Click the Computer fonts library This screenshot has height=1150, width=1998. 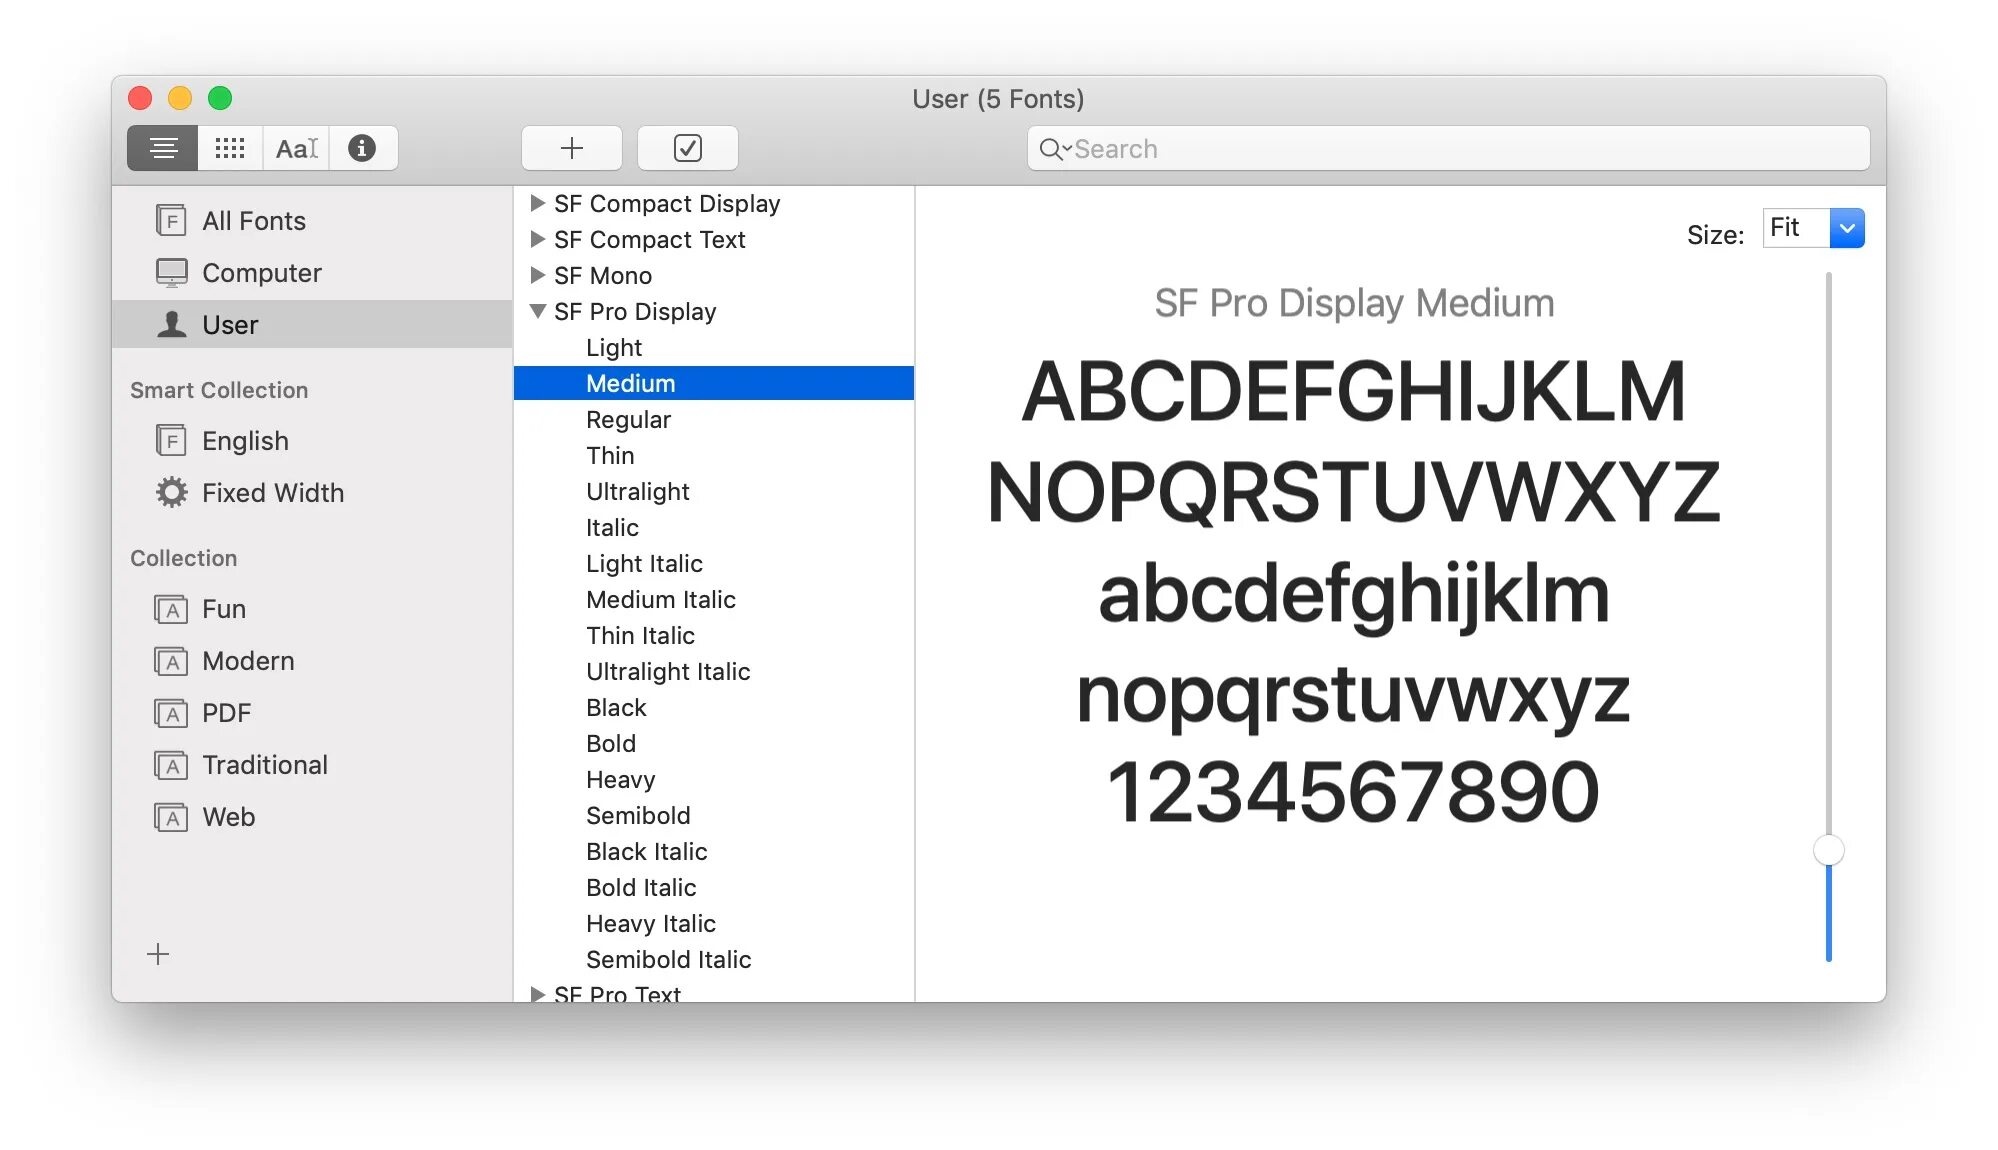pyautogui.click(x=263, y=273)
